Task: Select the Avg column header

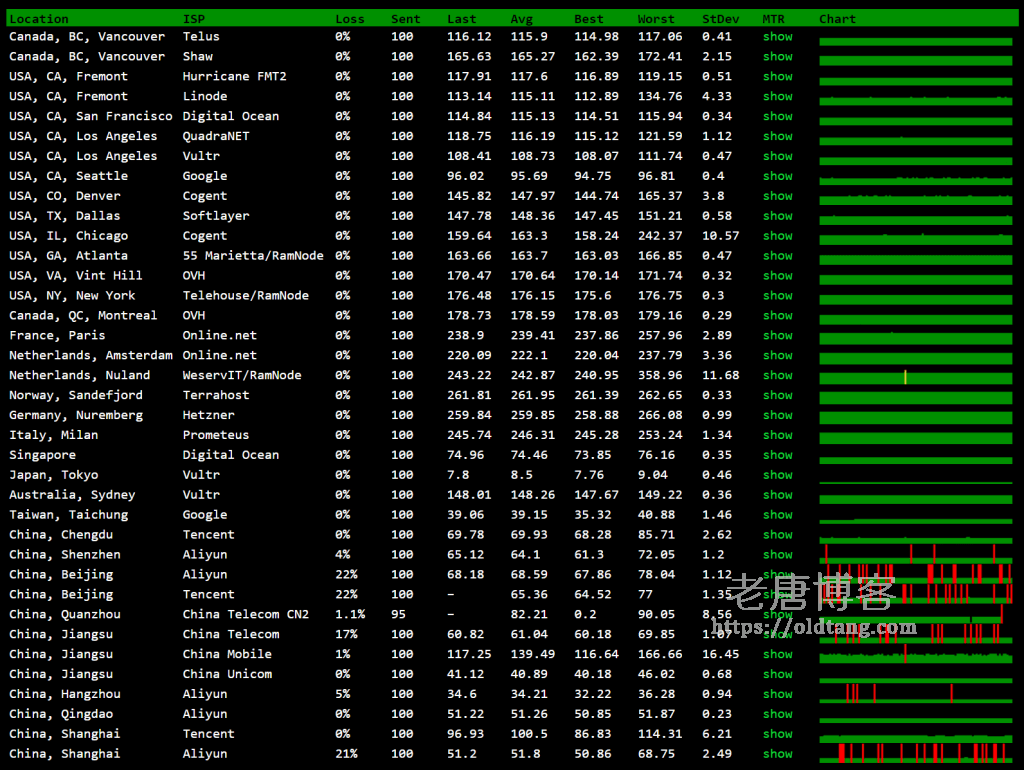Action: coord(521,19)
